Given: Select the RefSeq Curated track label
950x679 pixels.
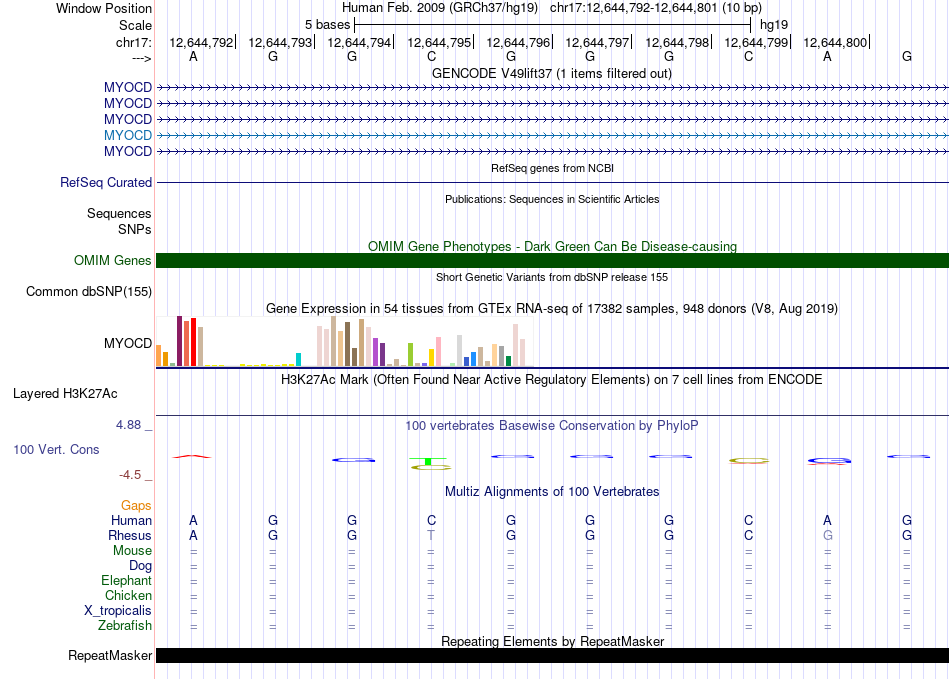Looking at the screenshot, I should [x=106, y=183].
